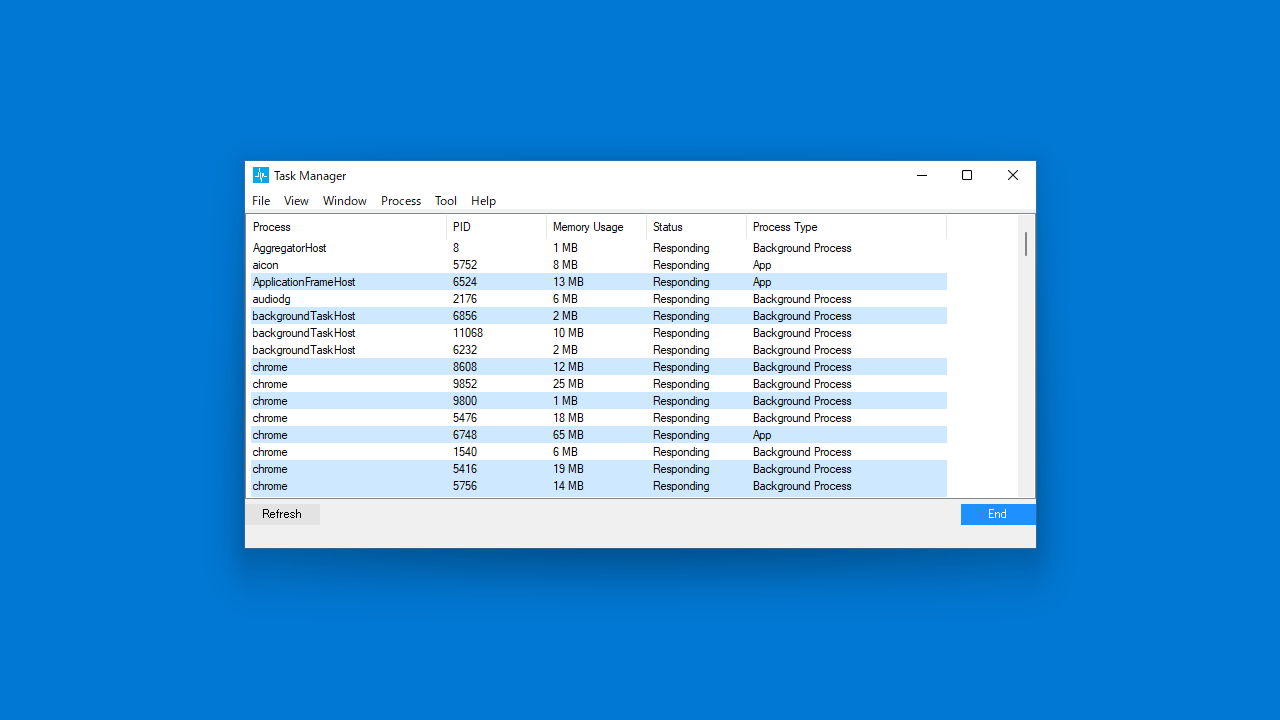Click PID value 5752
Viewport: 1280px width, 720px height.
point(465,265)
